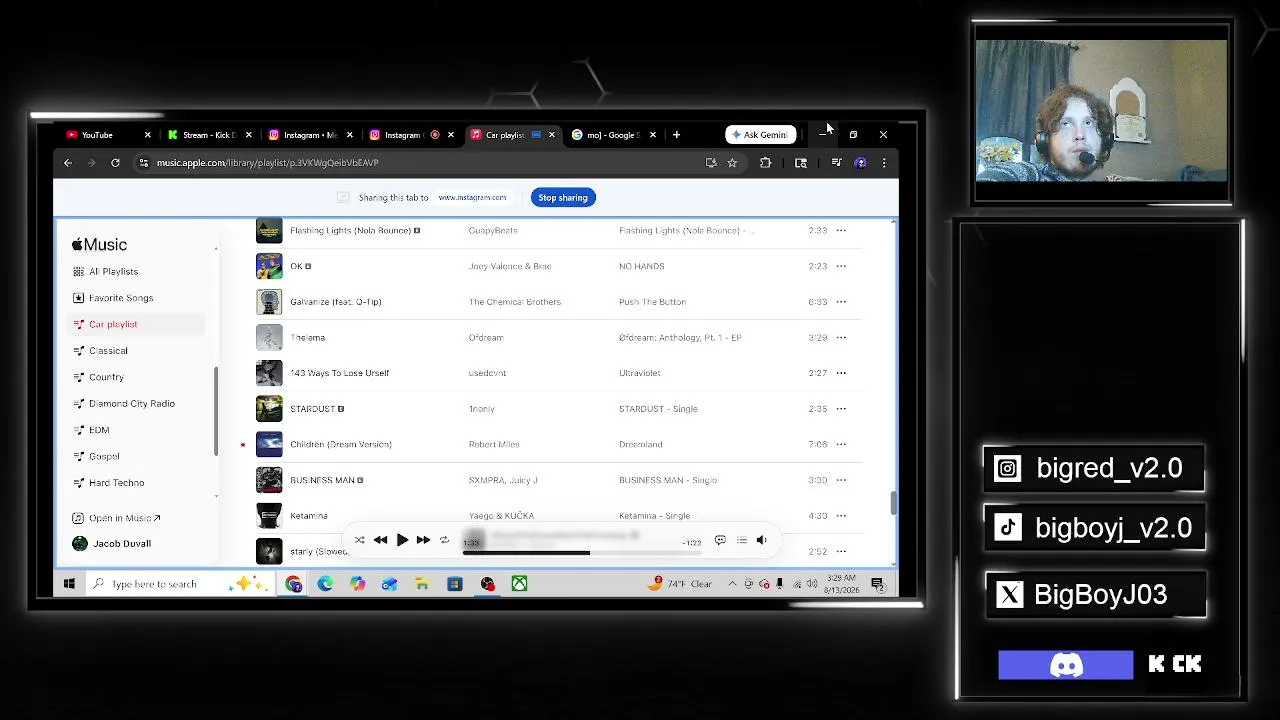Open more options for BUSINESS MAN
Image resolution: width=1280 pixels, height=720 pixels.
coord(841,480)
